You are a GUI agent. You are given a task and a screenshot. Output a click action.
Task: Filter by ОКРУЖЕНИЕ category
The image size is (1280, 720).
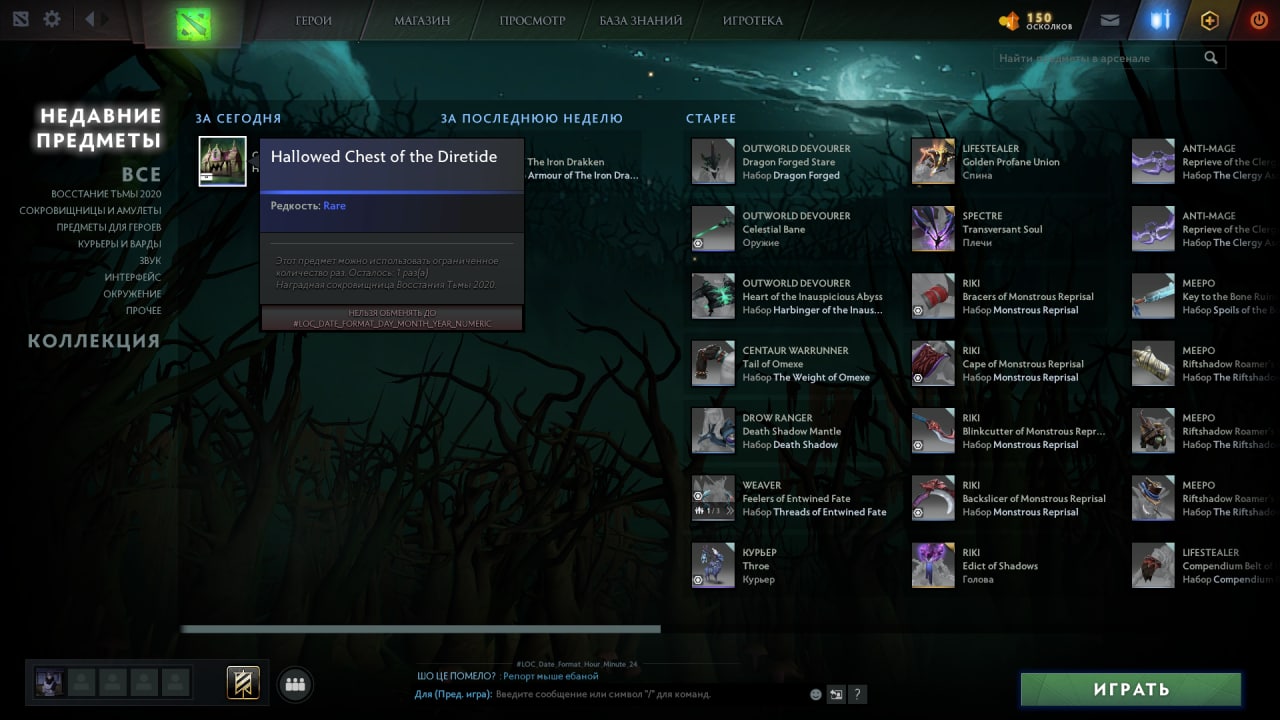point(132,294)
